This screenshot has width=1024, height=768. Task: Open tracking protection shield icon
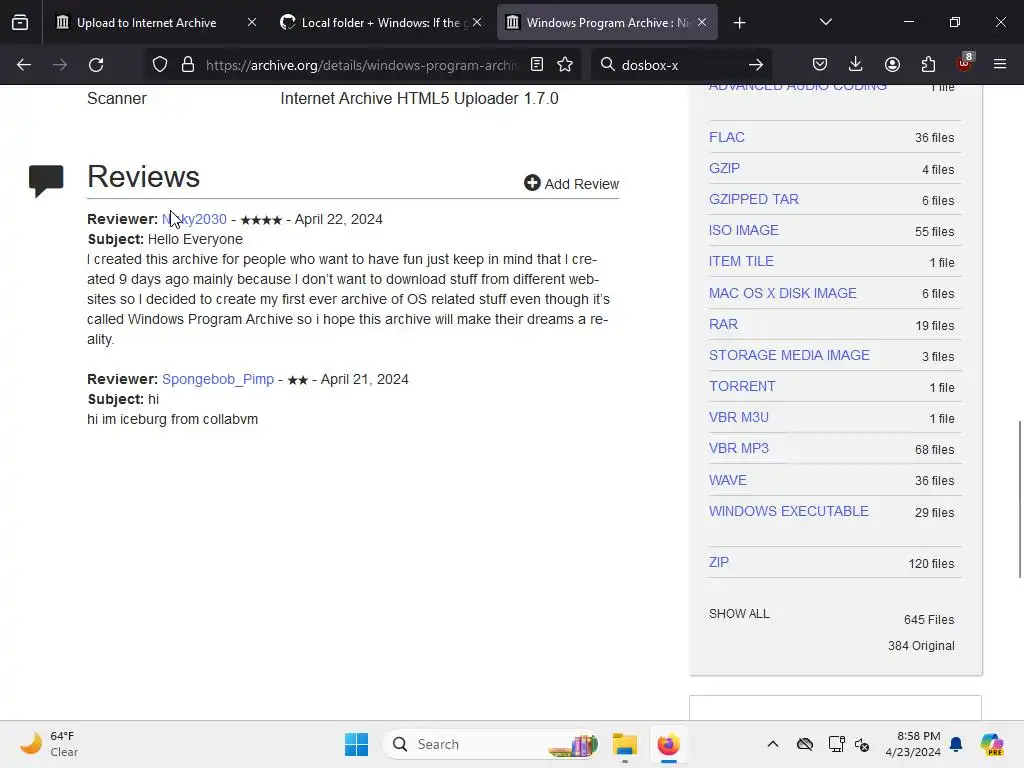pos(160,65)
